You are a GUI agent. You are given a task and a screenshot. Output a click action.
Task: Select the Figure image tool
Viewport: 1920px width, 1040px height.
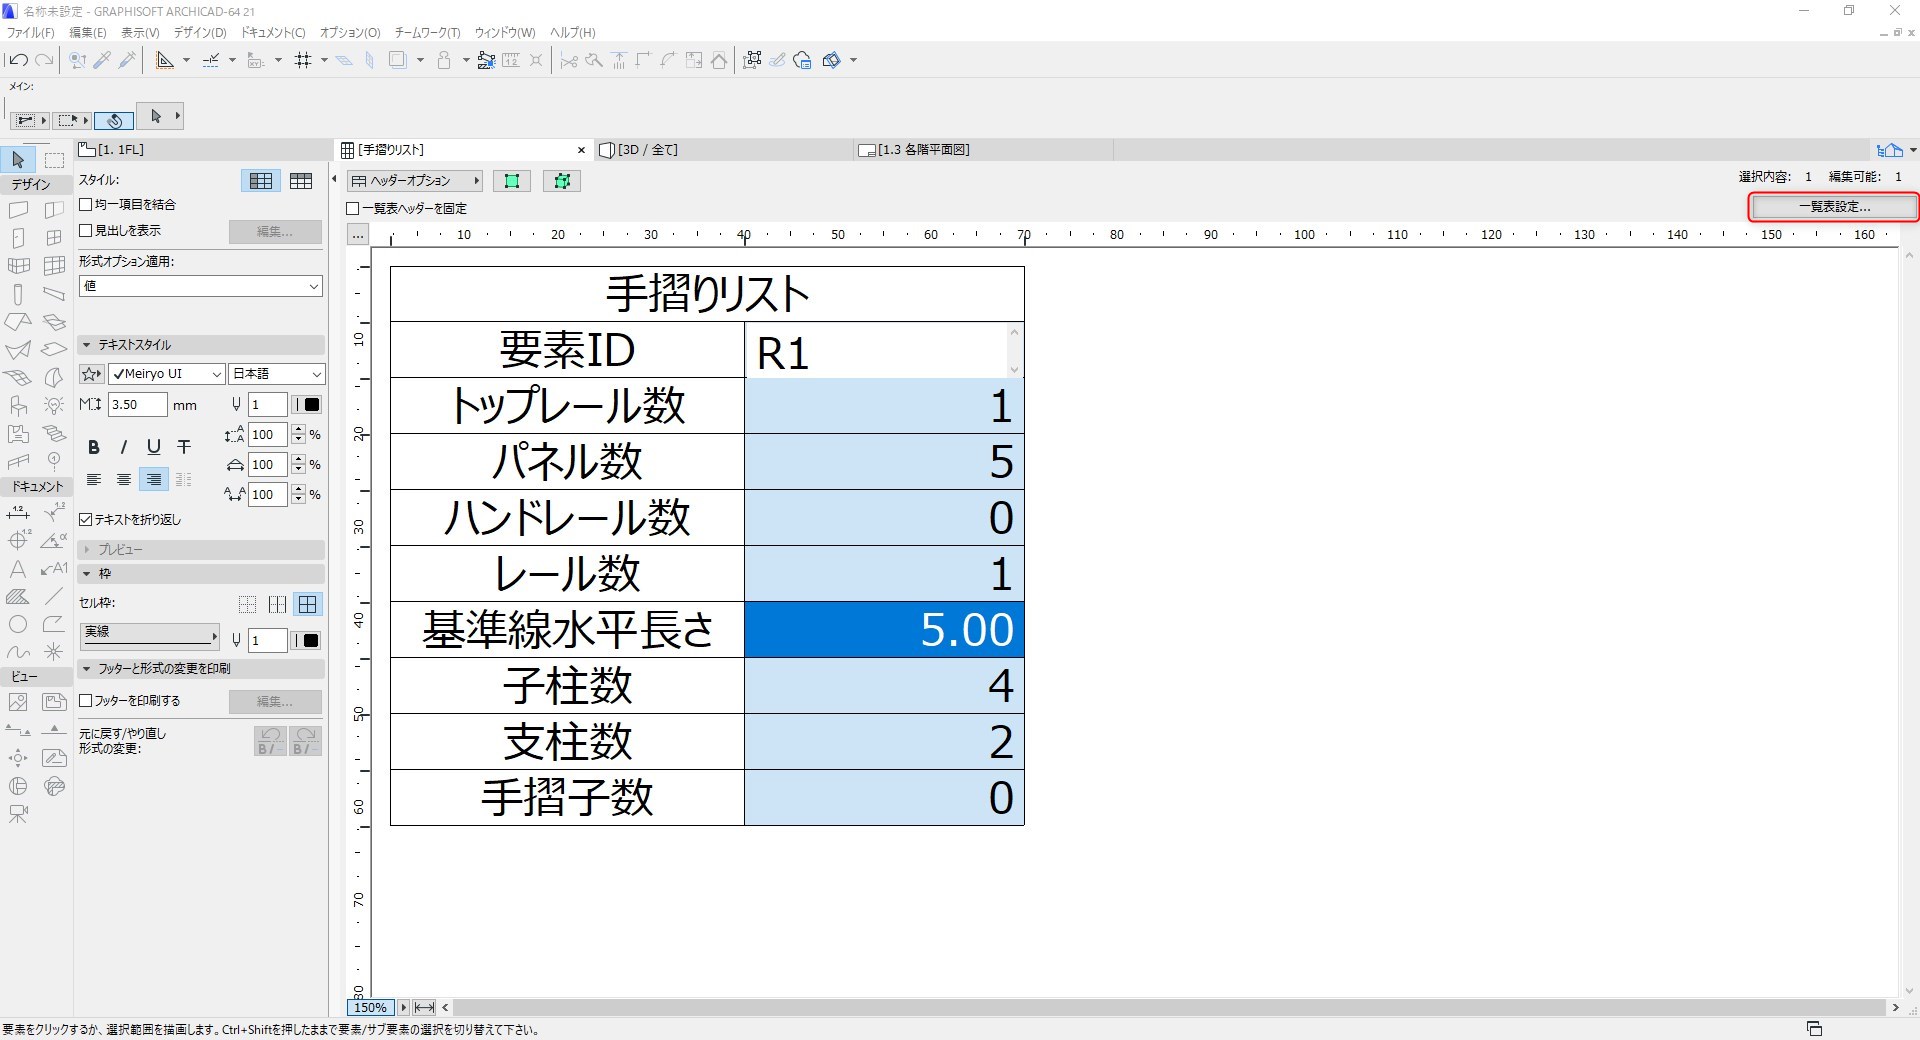[x=18, y=703]
